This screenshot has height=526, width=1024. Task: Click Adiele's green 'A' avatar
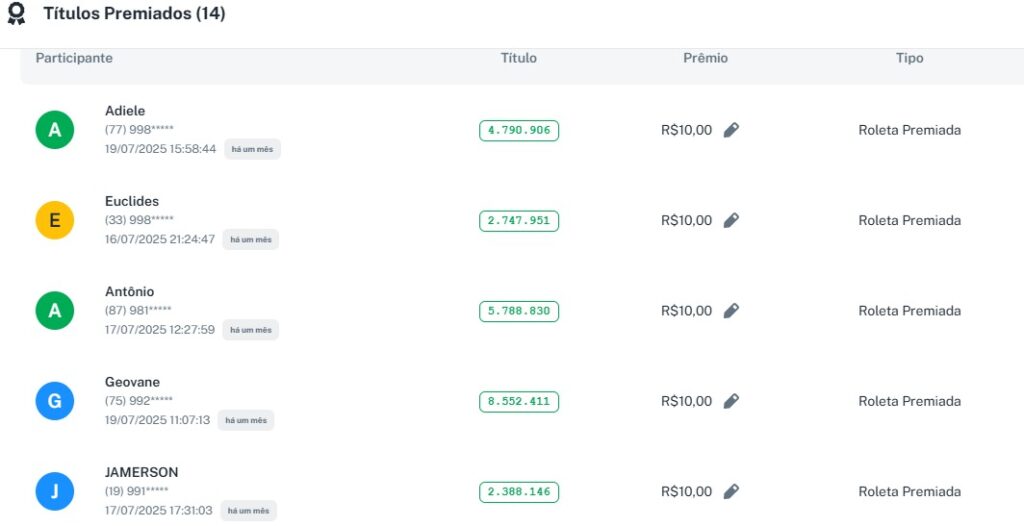pos(55,130)
